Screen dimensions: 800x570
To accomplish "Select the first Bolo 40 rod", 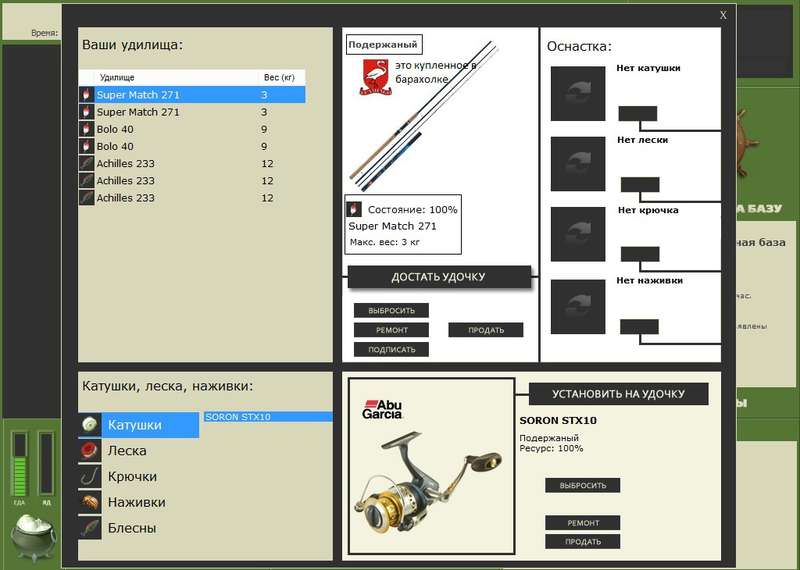I will coord(192,129).
